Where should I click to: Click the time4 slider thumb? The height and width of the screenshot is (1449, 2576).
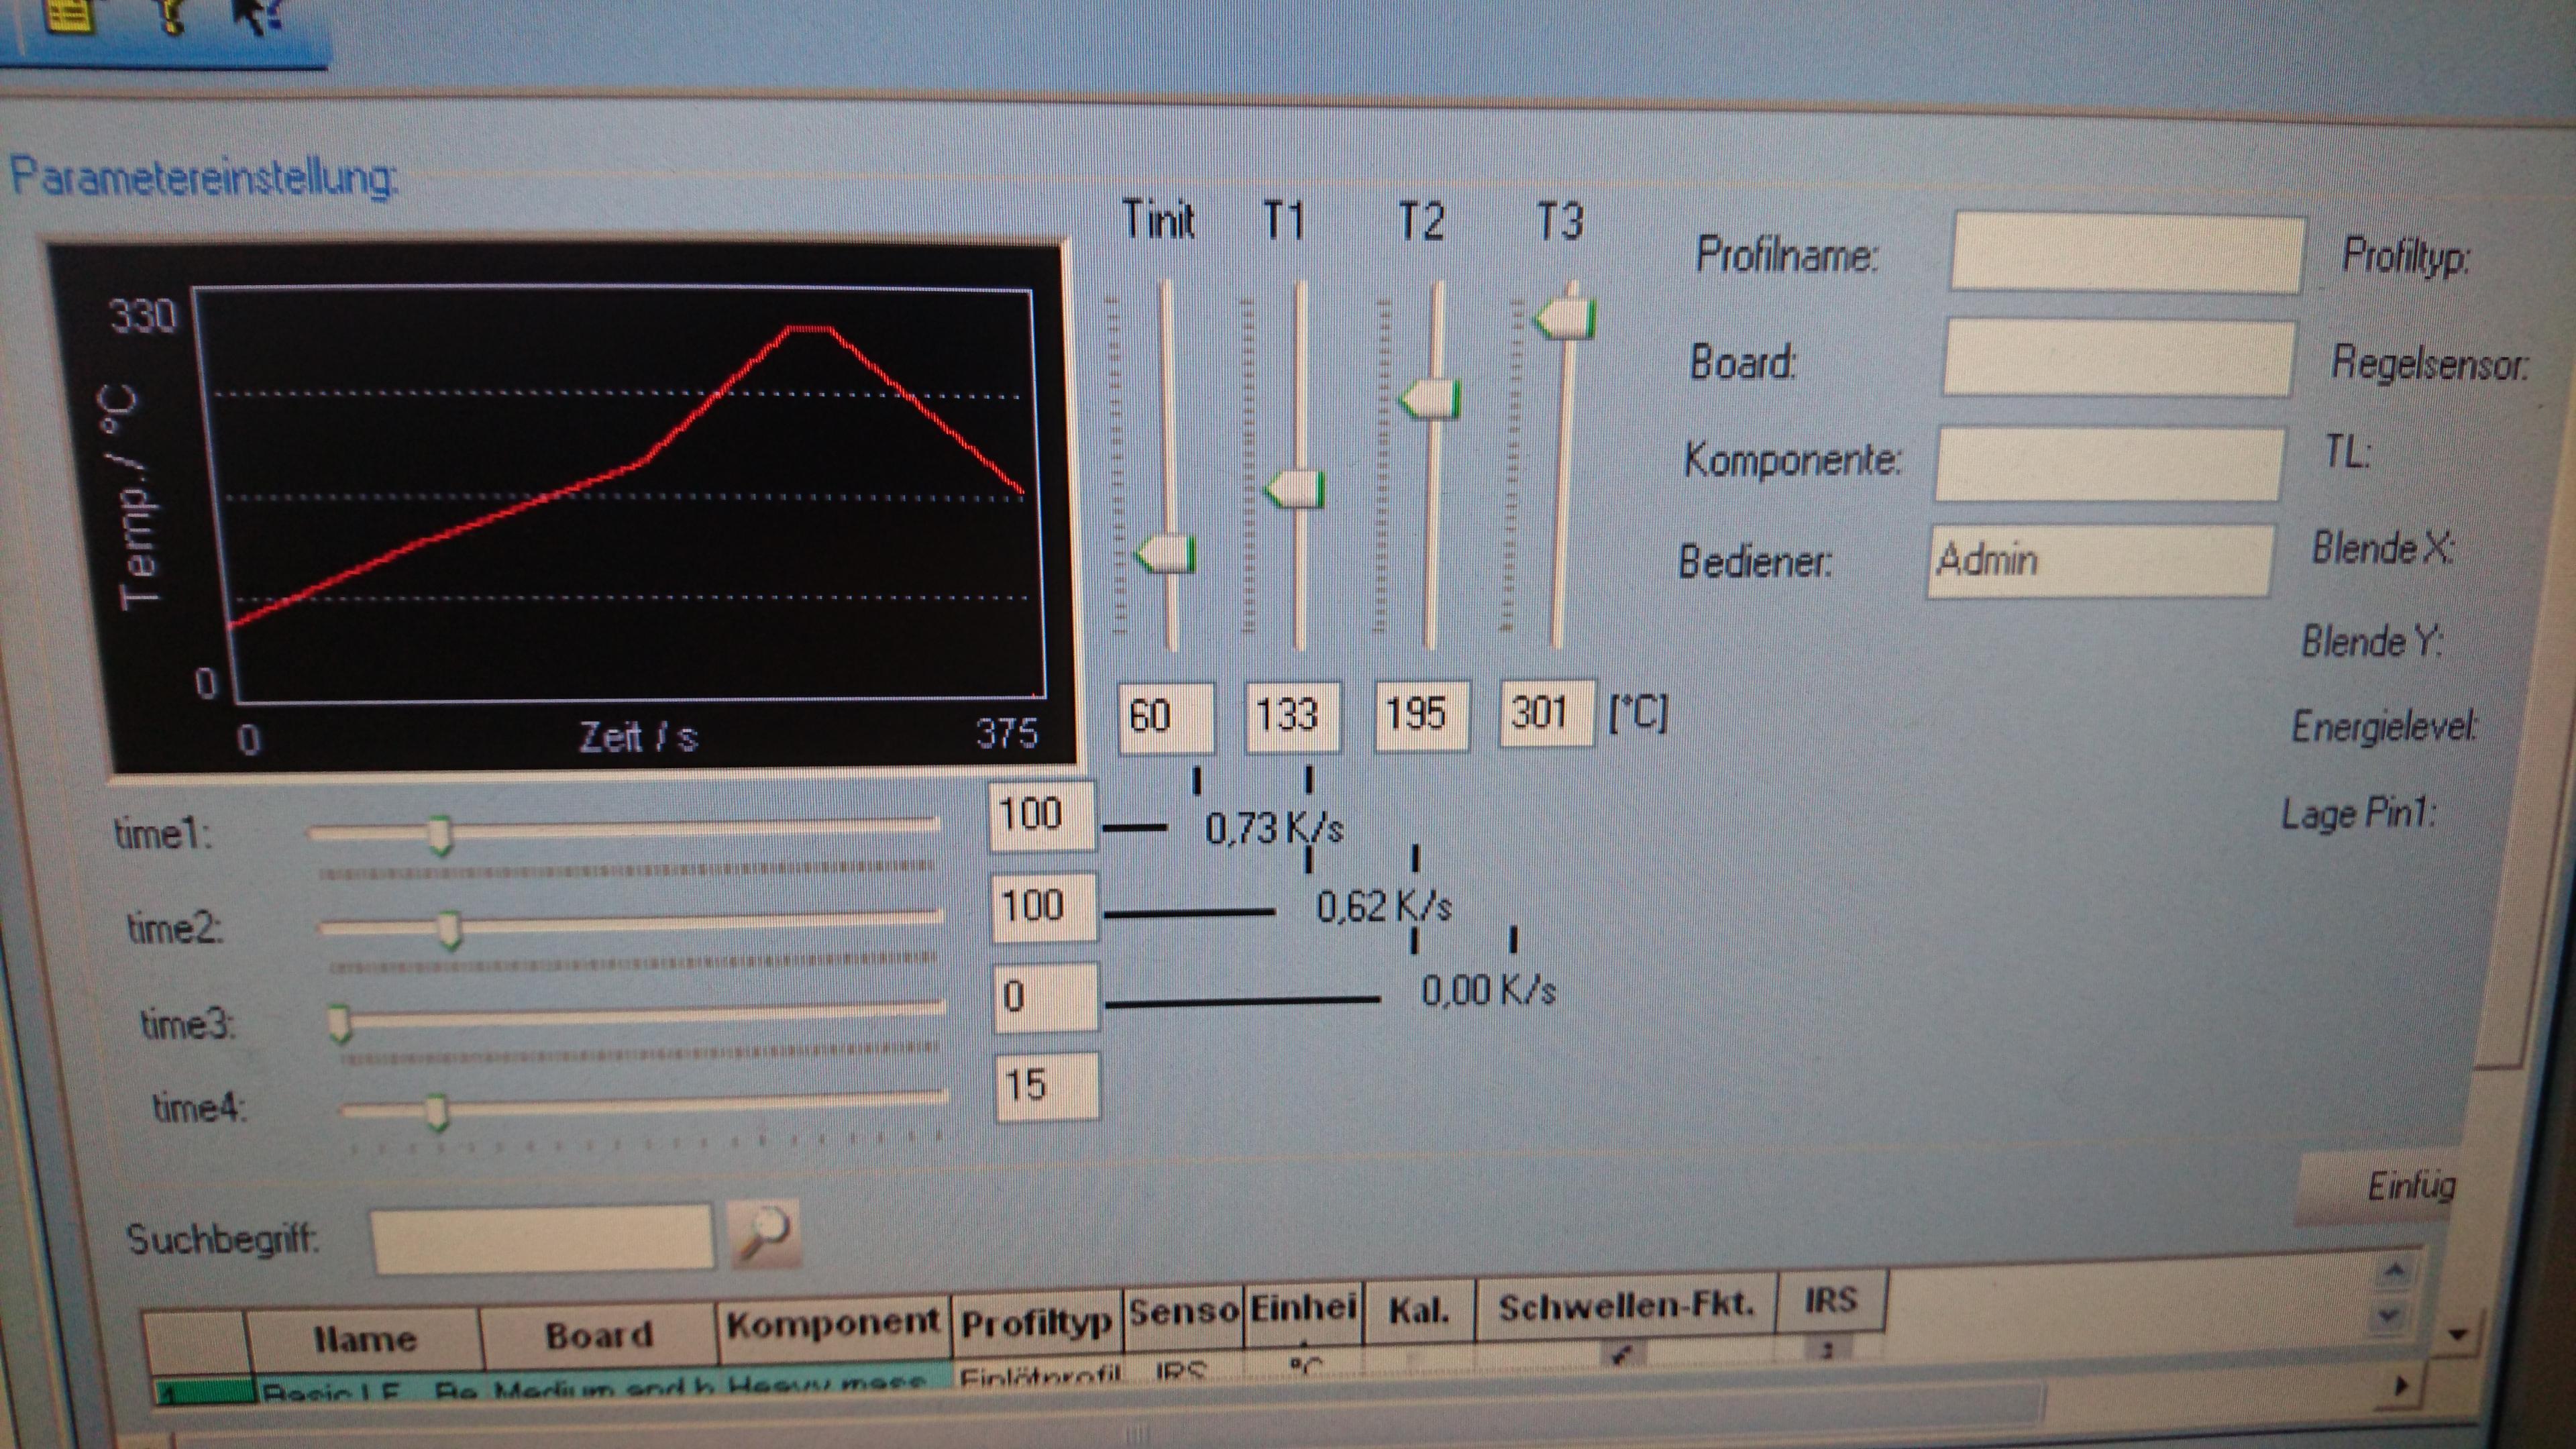[x=437, y=1111]
